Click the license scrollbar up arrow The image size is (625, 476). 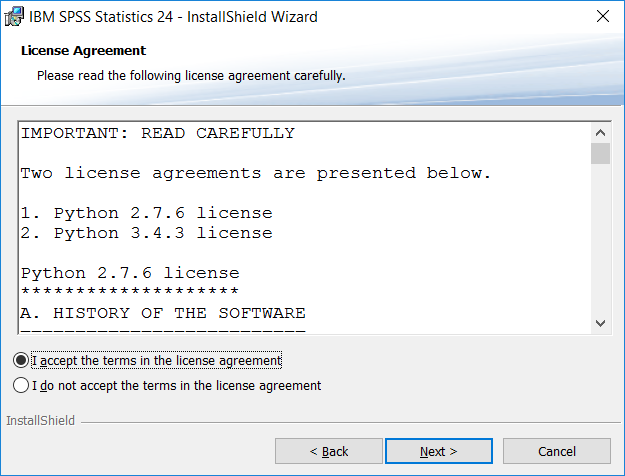(x=600, y=133)
